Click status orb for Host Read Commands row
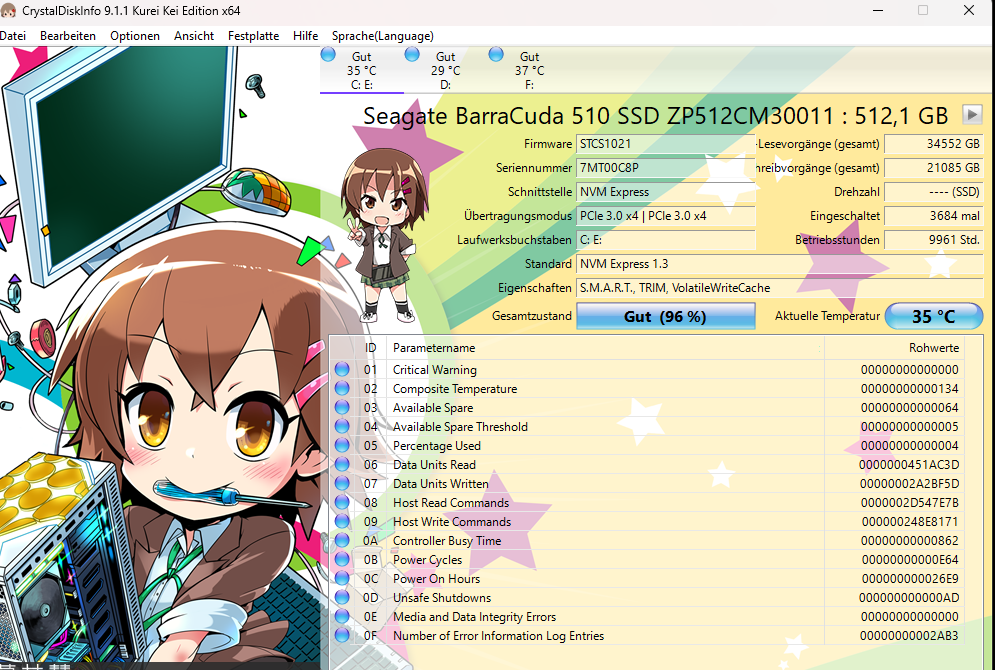This screenshot has width=995, height=670. pos(342,502)
